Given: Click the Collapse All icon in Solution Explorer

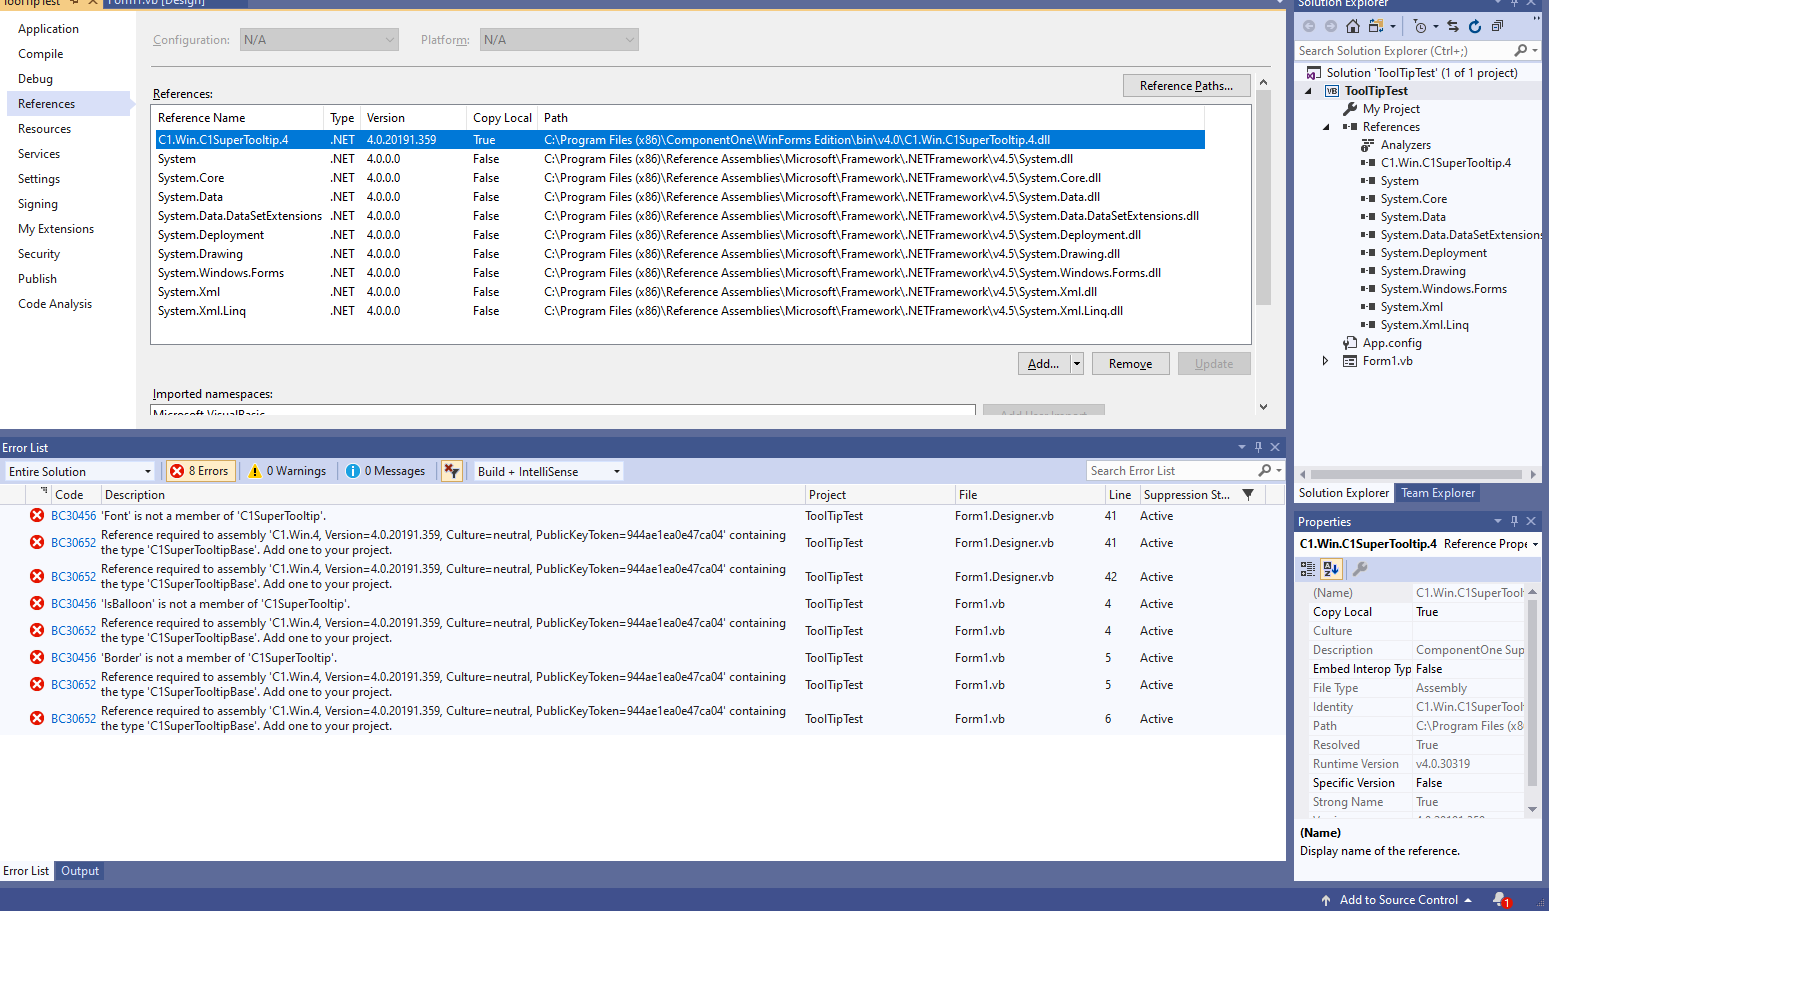Looking at the screenshot, I should coord(1497,27).
